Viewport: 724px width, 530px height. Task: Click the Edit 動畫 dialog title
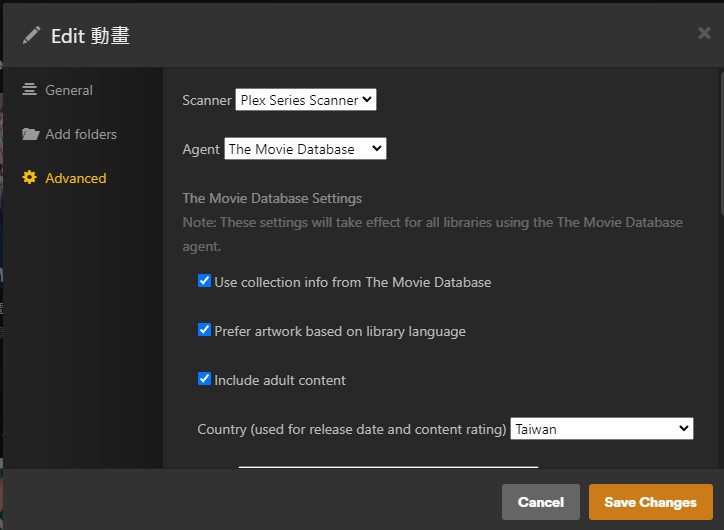click(90, 36)
